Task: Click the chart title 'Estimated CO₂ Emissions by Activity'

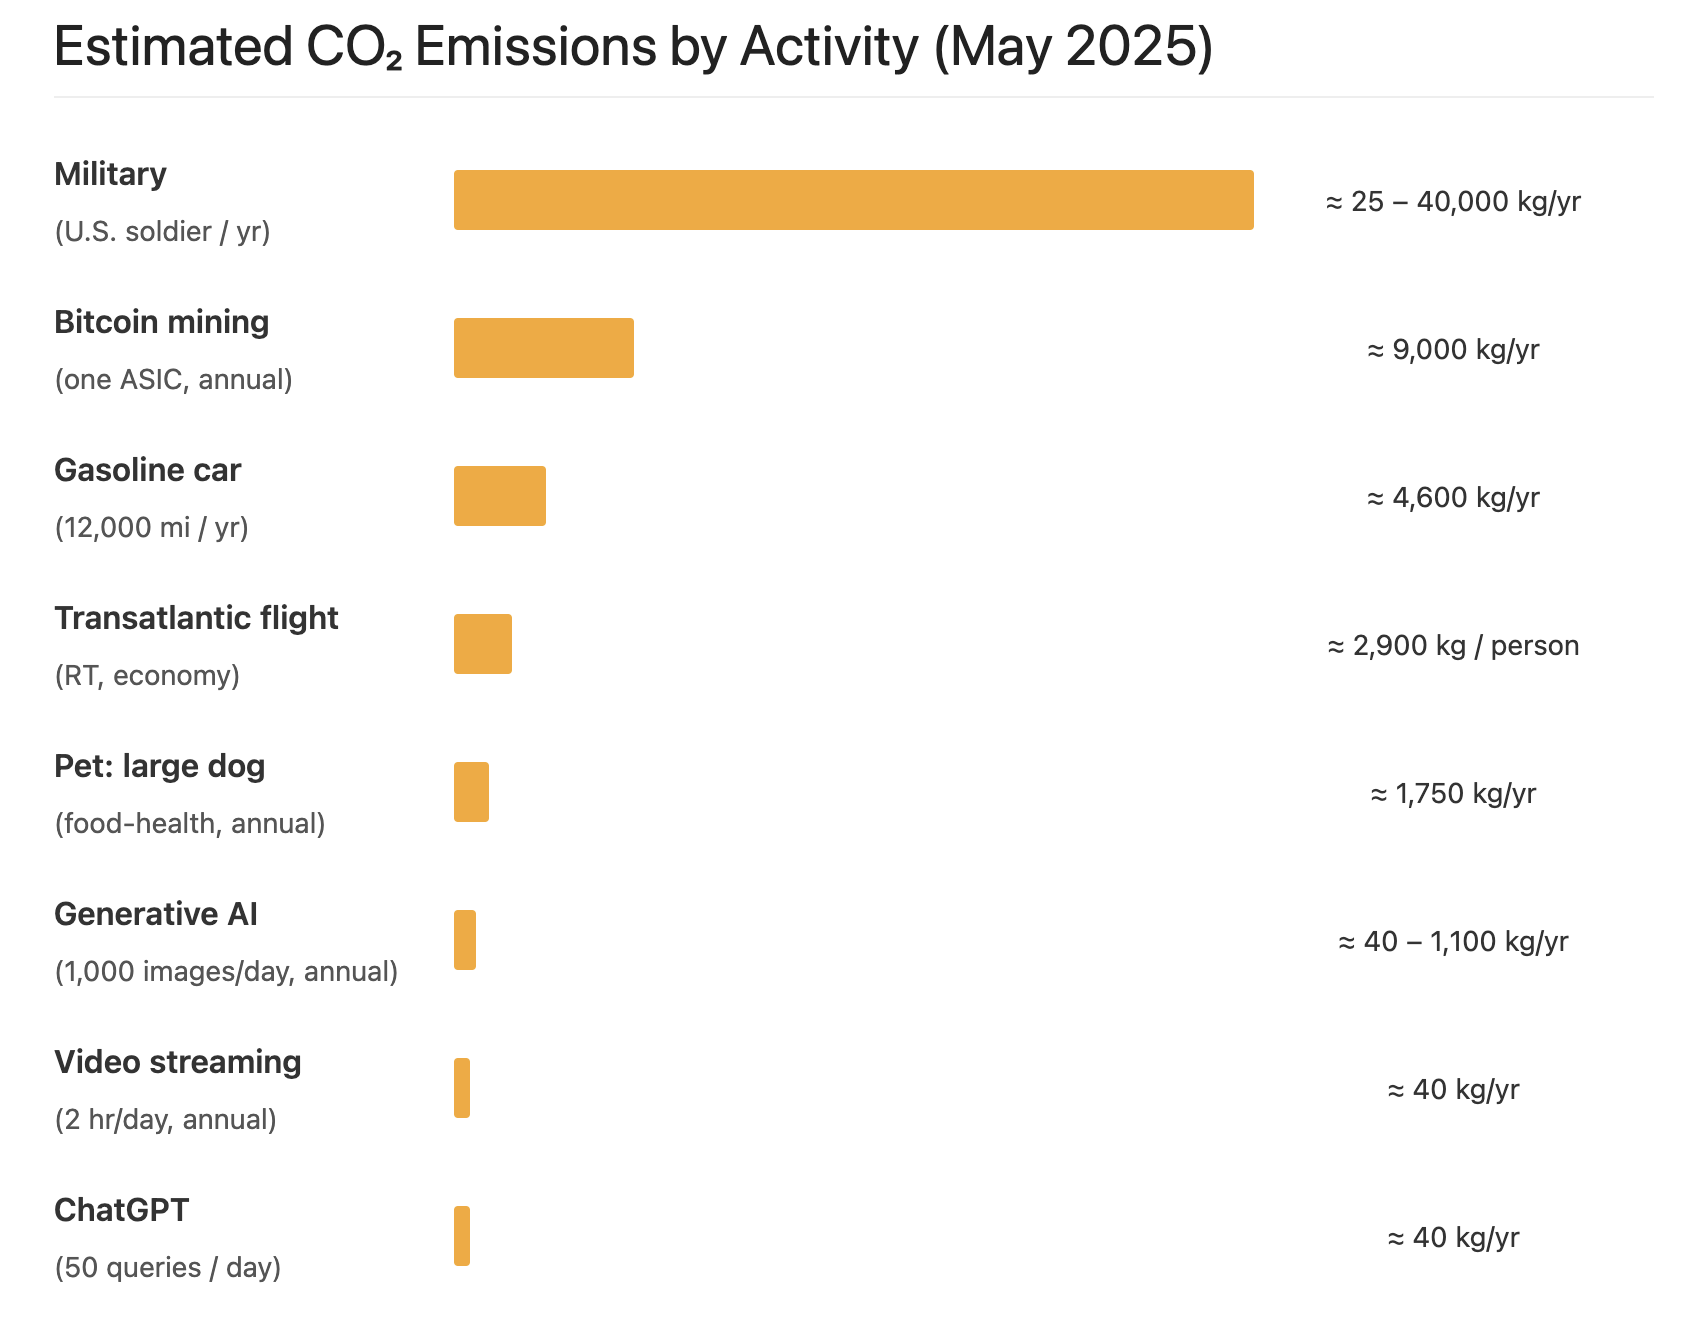Action: (x=632, y=47)
